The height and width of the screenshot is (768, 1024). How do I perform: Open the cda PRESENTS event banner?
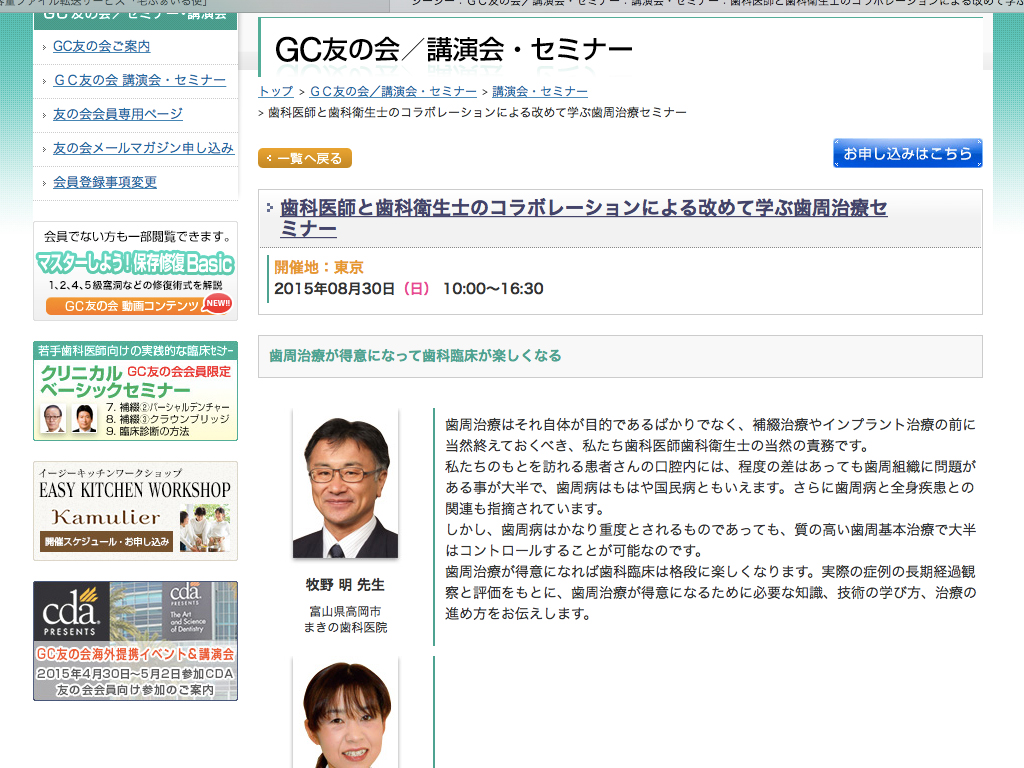click(x=135, y=641)
